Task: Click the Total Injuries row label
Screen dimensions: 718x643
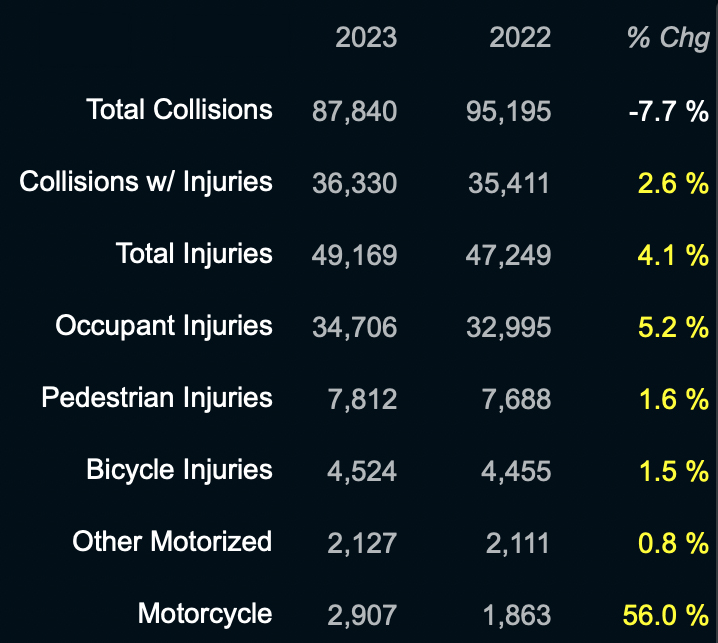Action: tap(194, 253)
